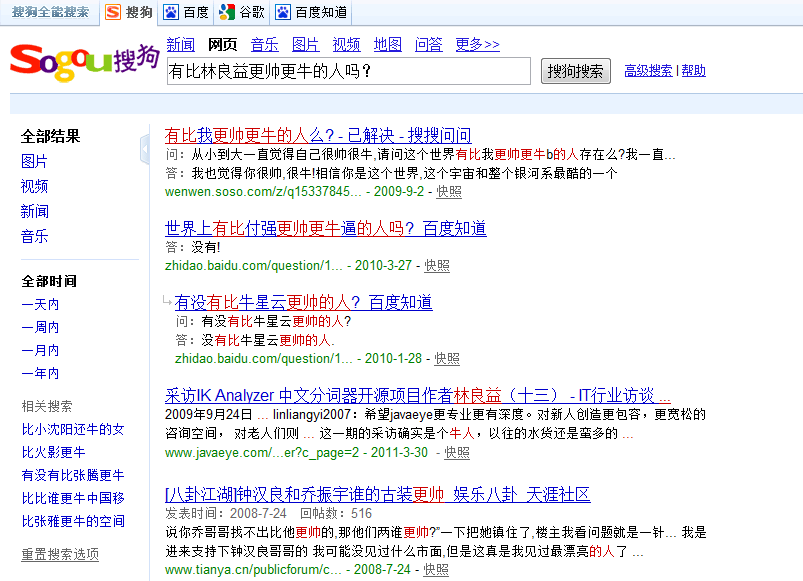
Task: Switch to the 谷歌 engine tab
Action: pyautogui.click(x=242, y=12)
